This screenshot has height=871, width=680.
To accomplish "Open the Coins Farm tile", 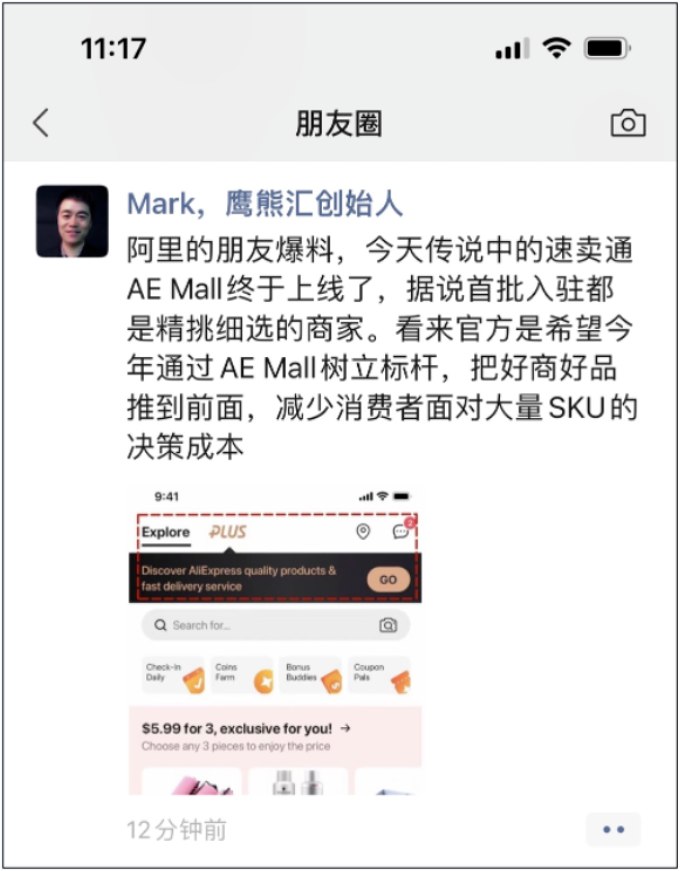I will pyautogui.click(x=243, y=675).
